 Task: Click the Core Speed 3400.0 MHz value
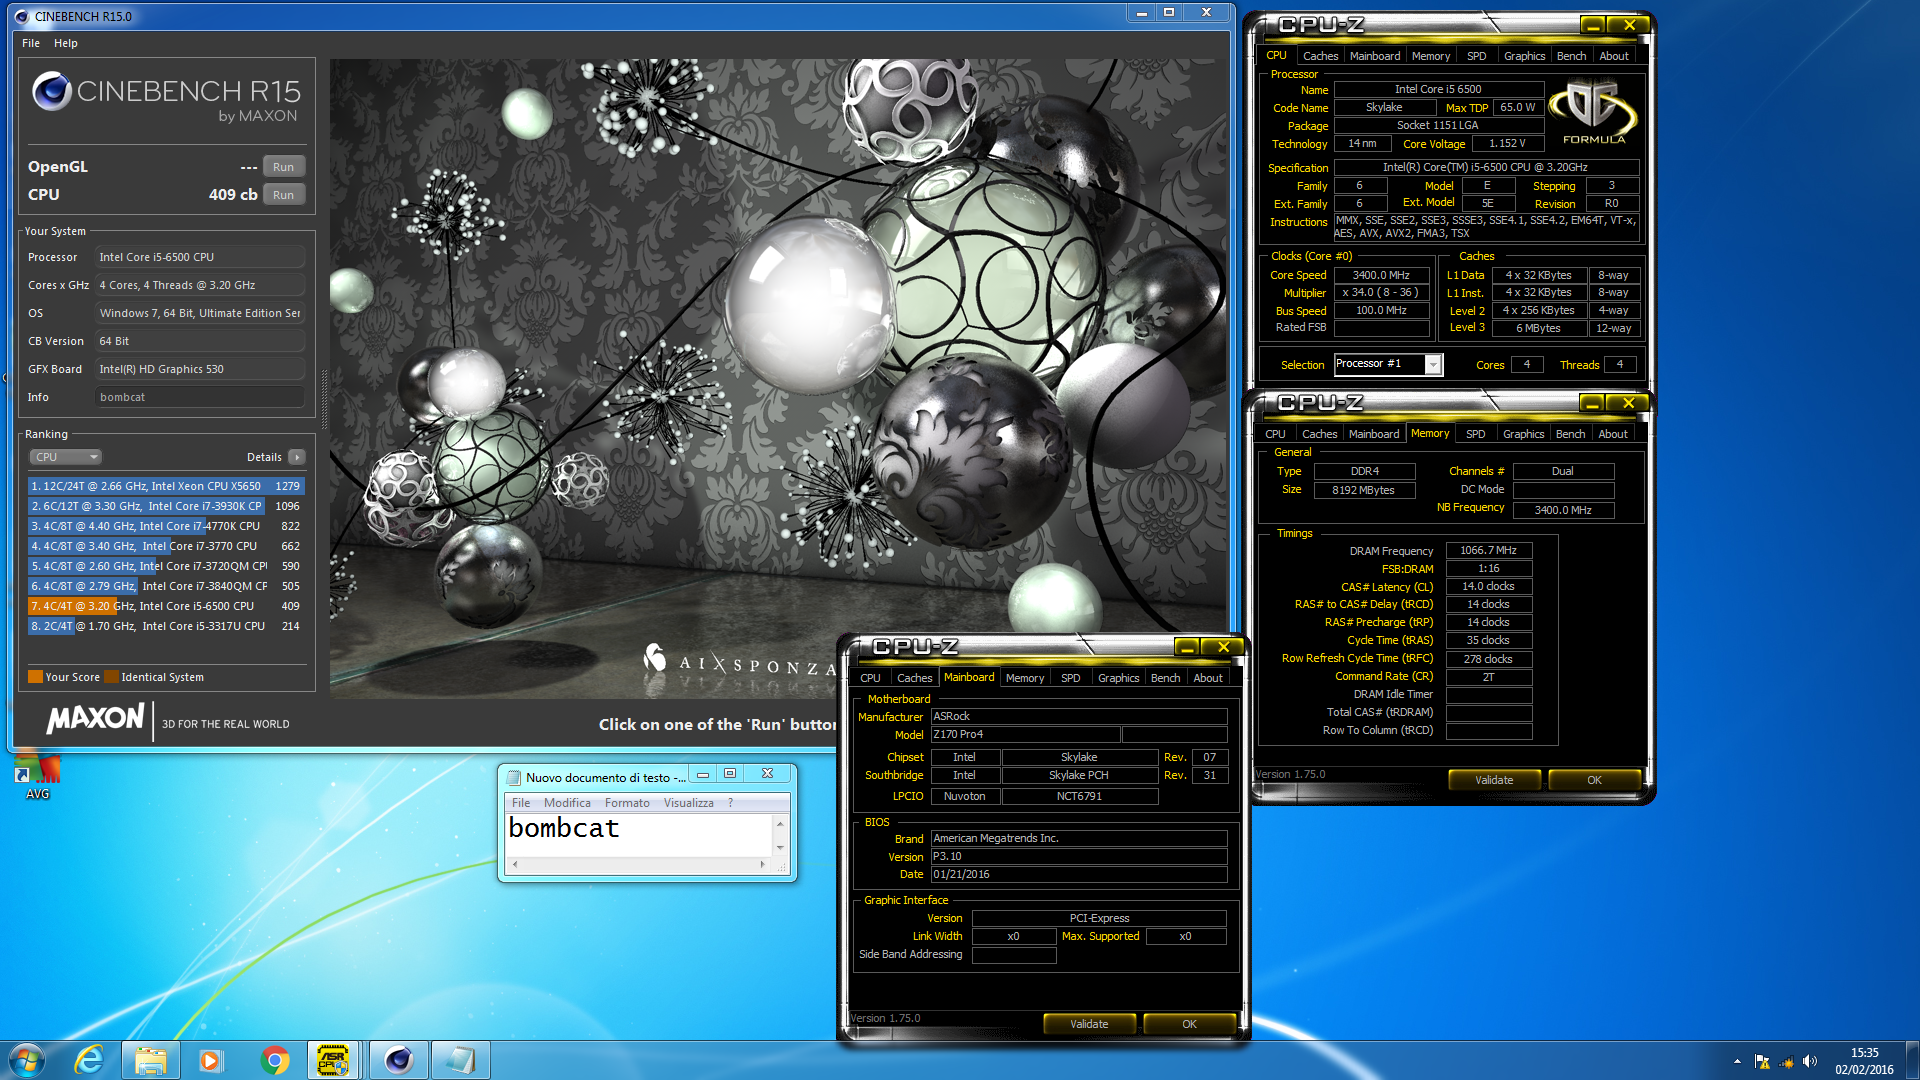click(x=1381, y=275)
